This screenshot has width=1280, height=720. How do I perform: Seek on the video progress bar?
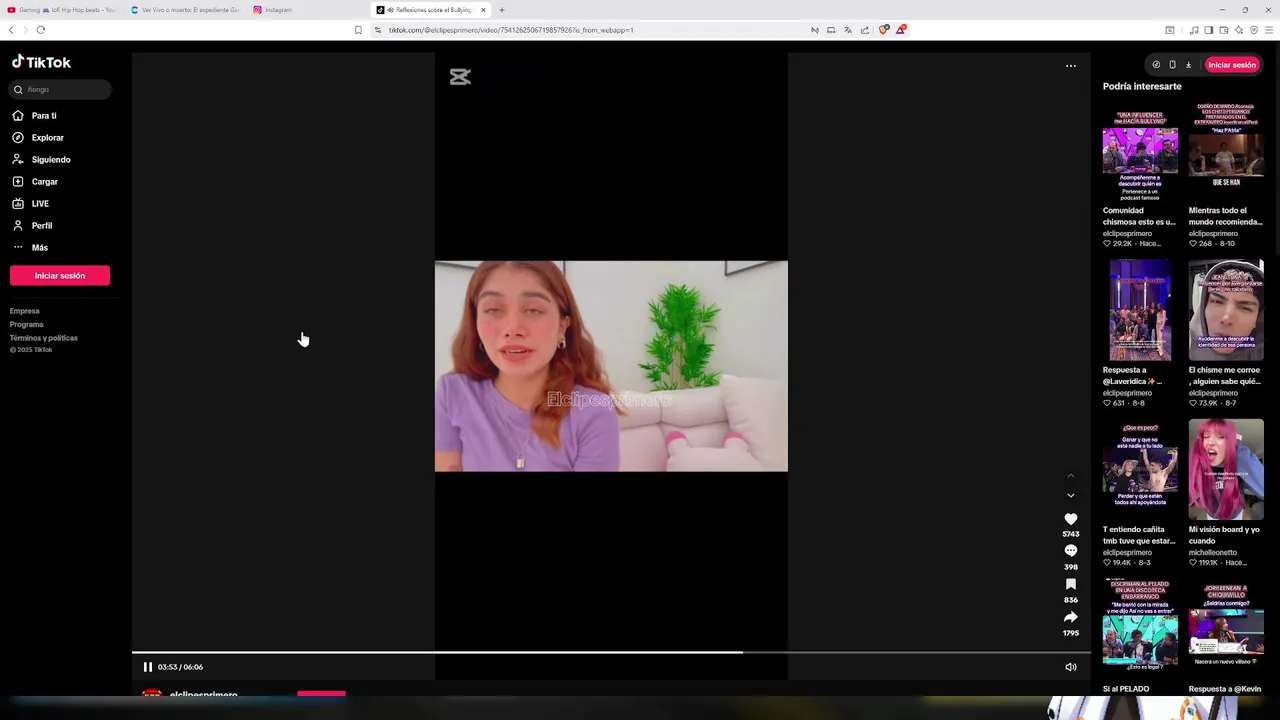[611, 653]
